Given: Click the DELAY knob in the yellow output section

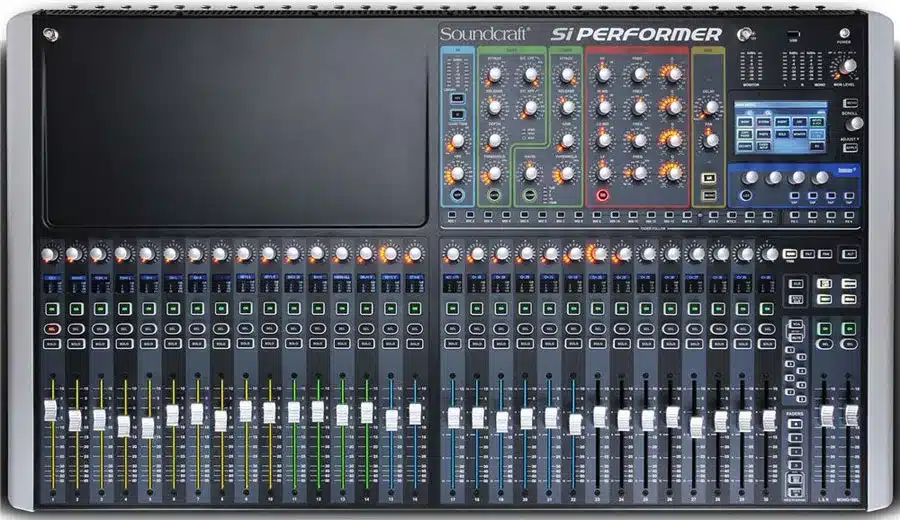Looking at the screenshot, I should [x=711, y=107].
